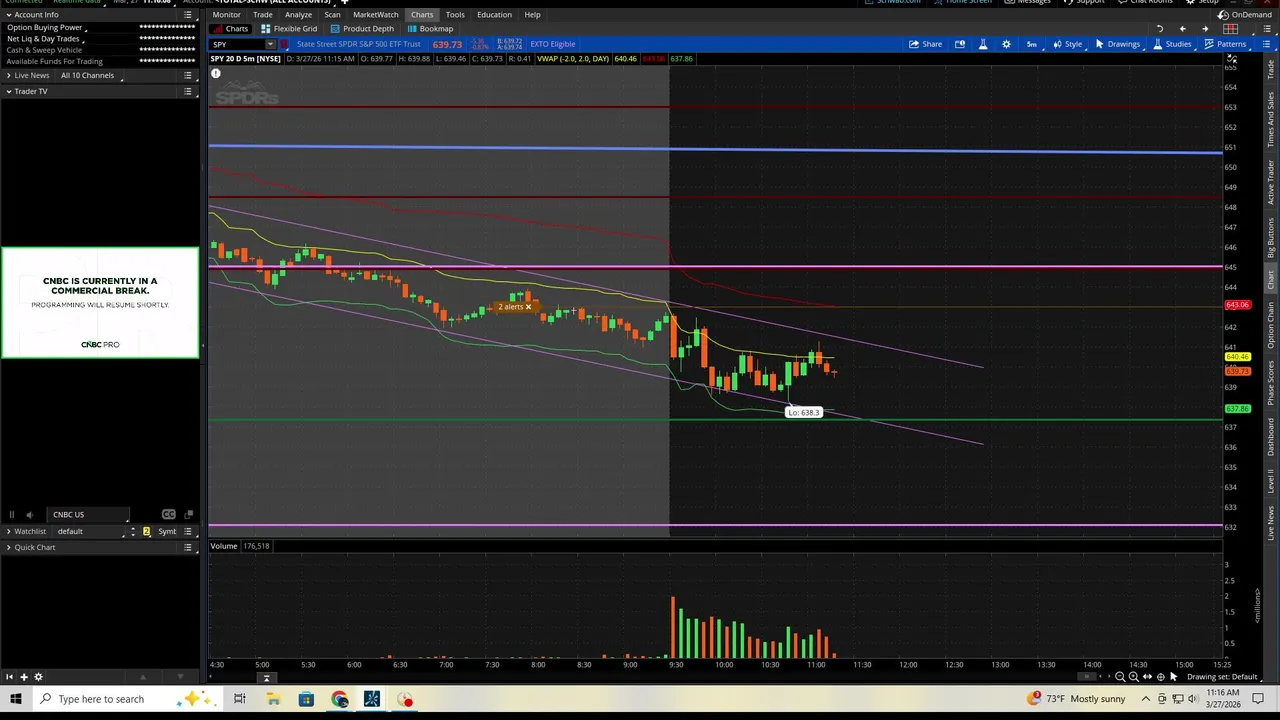Add a gadget with the plus icon
This screenshot has height=720, width=1280.
pos(24,677)
